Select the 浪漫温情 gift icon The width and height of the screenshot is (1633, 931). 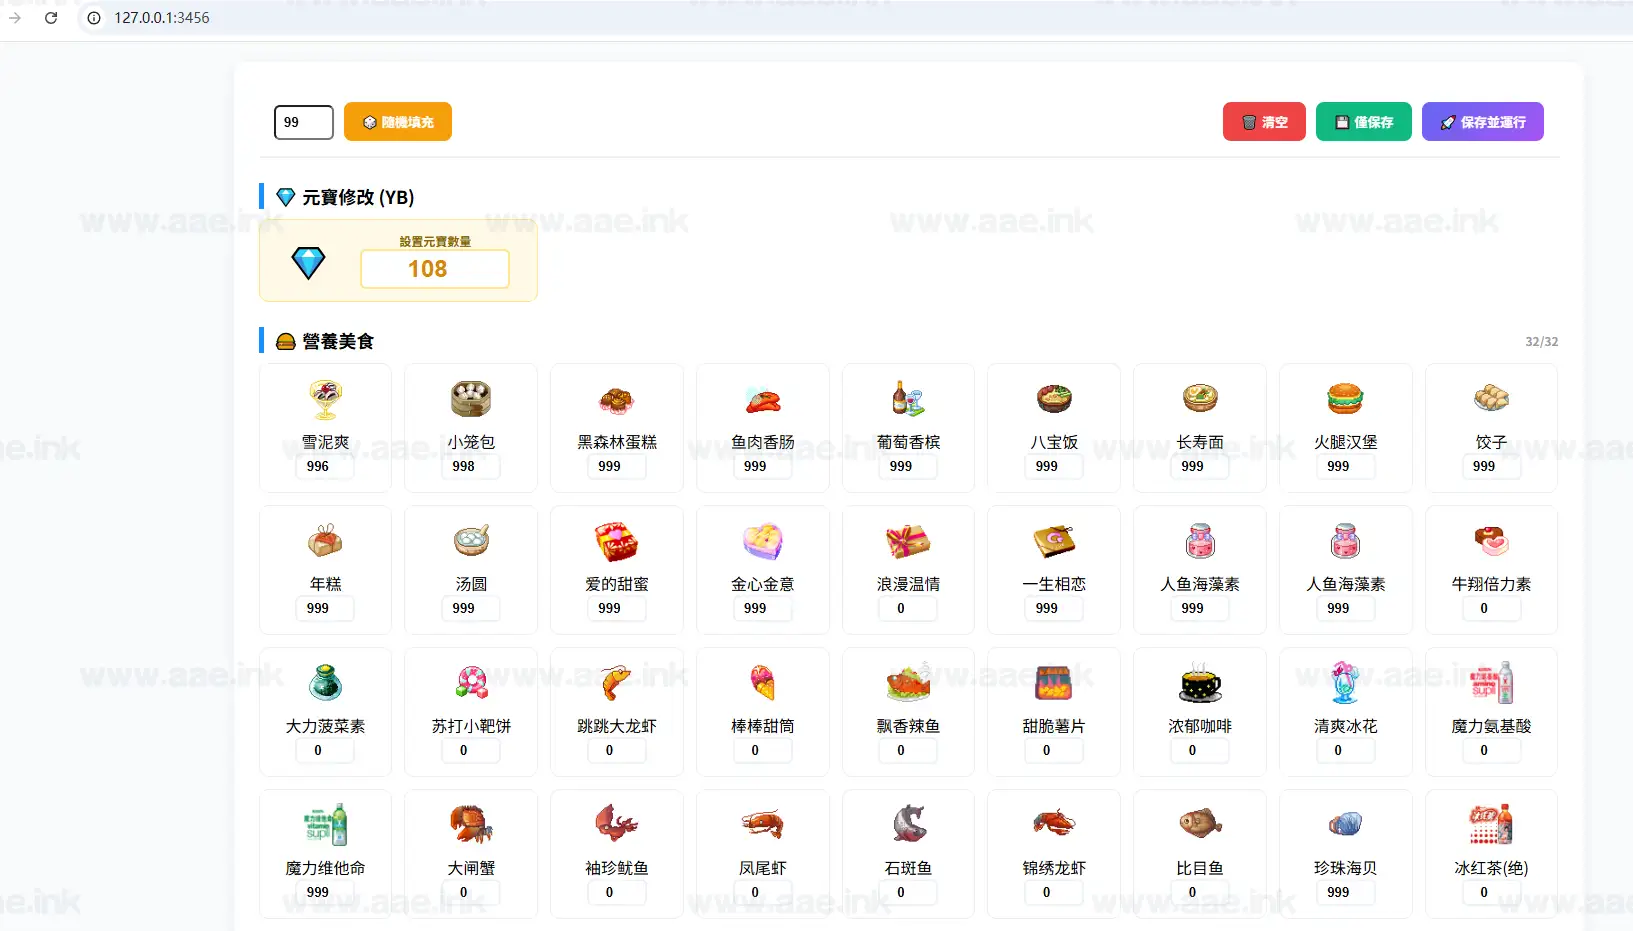coord(908,541)
